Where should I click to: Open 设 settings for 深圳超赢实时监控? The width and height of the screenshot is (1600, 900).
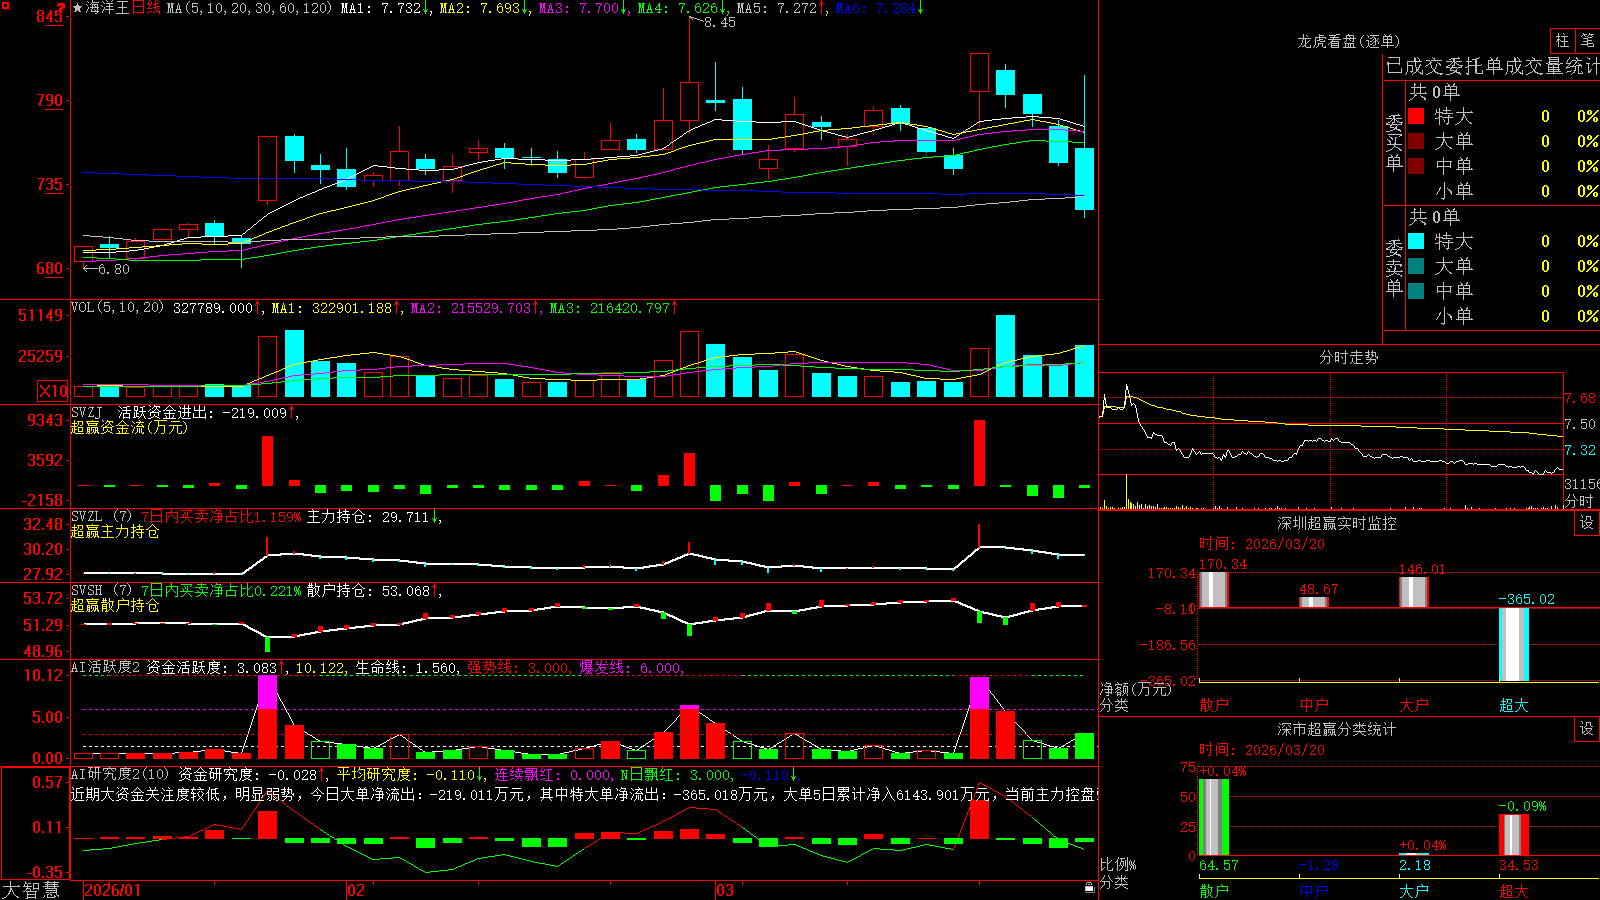[1587, 523]
